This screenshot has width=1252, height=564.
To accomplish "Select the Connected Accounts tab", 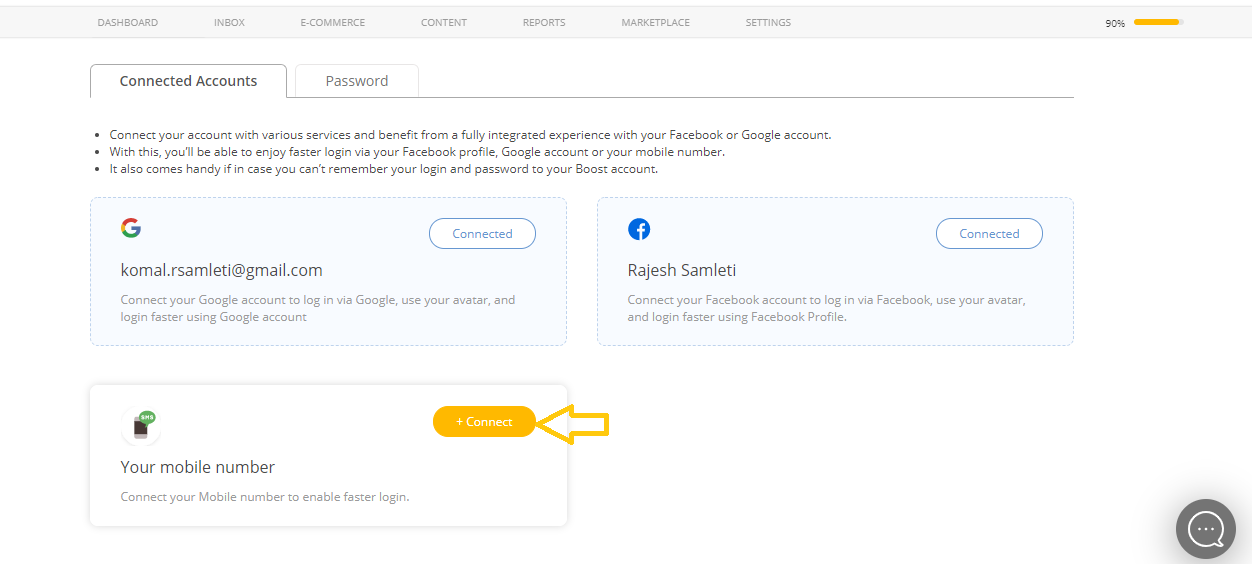I will (x=188, y=81).
